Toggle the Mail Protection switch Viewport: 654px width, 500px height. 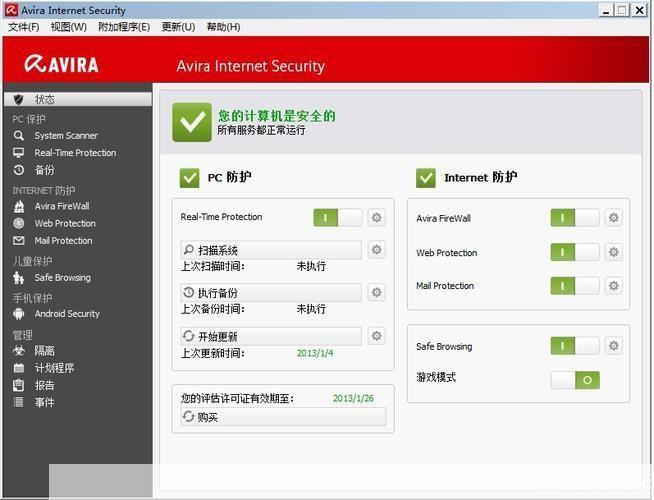[x=575, y=286]
